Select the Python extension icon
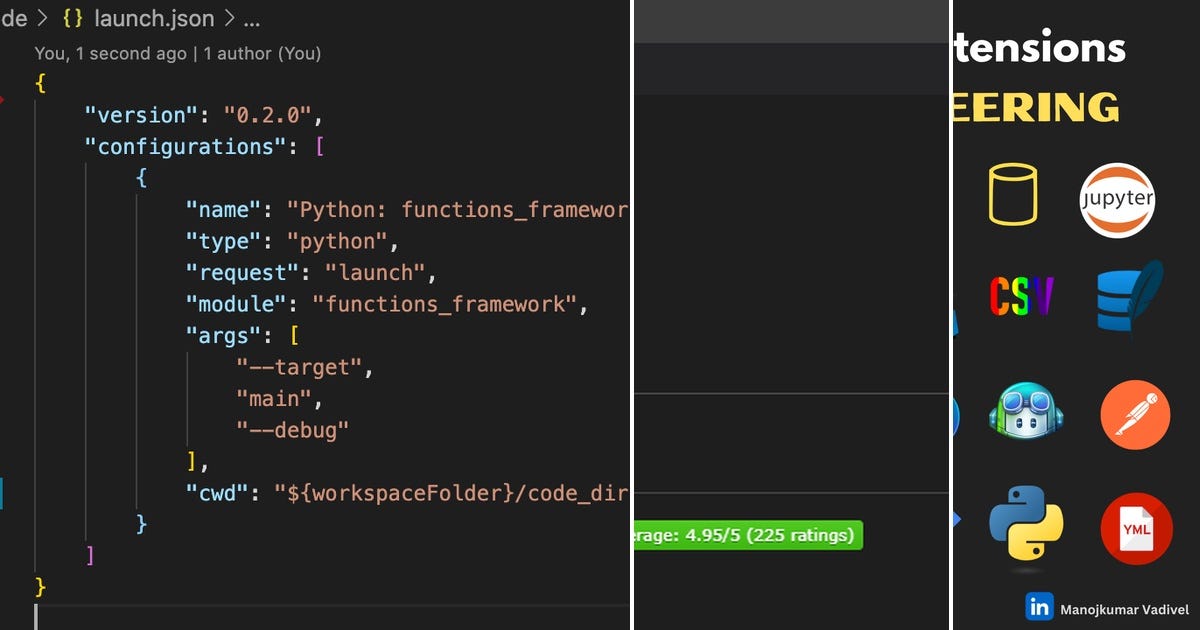Image resolution: width=1200 pixels, height=630 pixels. (1025, 529)
